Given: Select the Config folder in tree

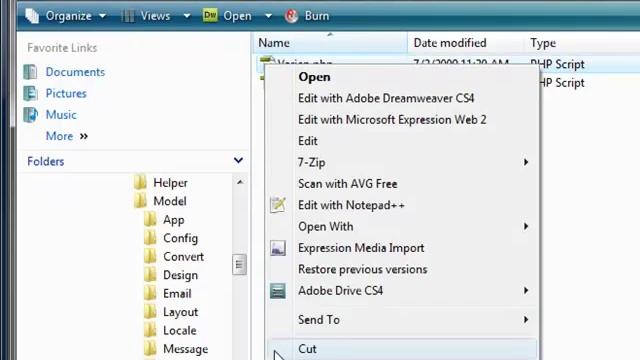Looking at the screenshot, I should tap(180, 238).
